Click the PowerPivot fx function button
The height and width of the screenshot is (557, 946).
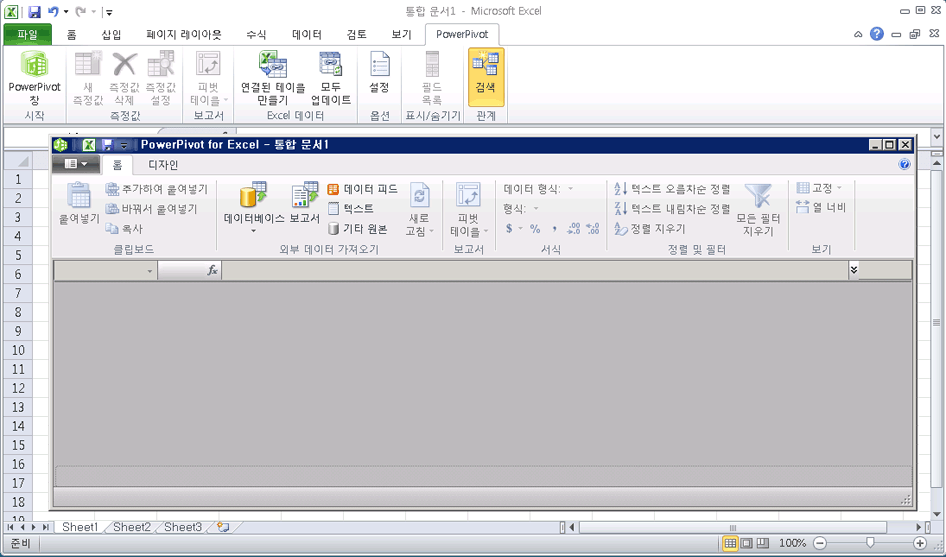pyautogui.click(x=212, y=271)
